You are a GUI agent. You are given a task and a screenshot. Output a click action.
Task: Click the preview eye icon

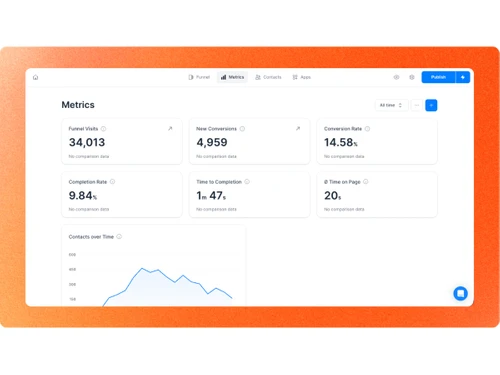click(x=396, y=77)
